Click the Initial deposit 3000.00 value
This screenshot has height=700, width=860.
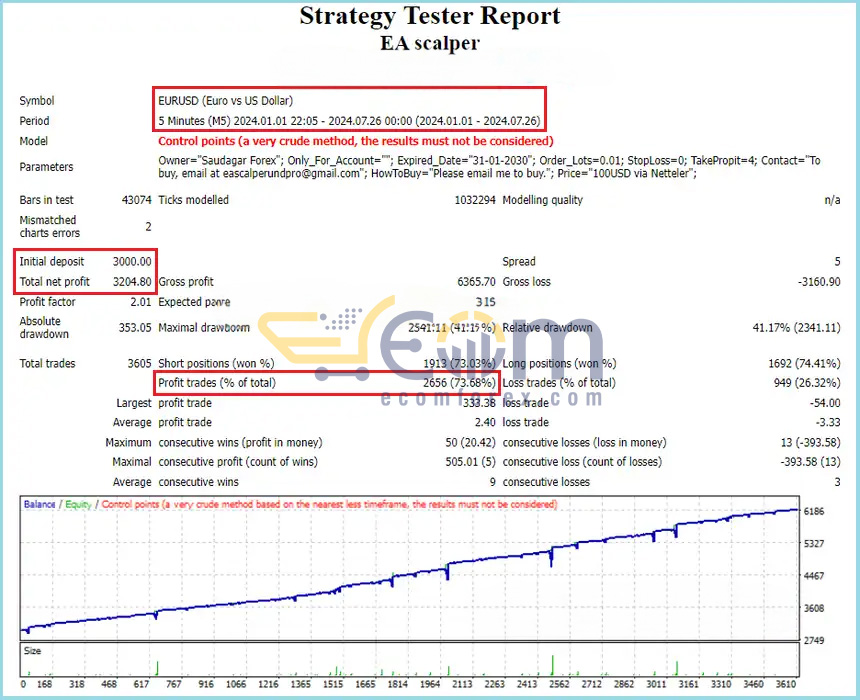click(x=132, y=262)
